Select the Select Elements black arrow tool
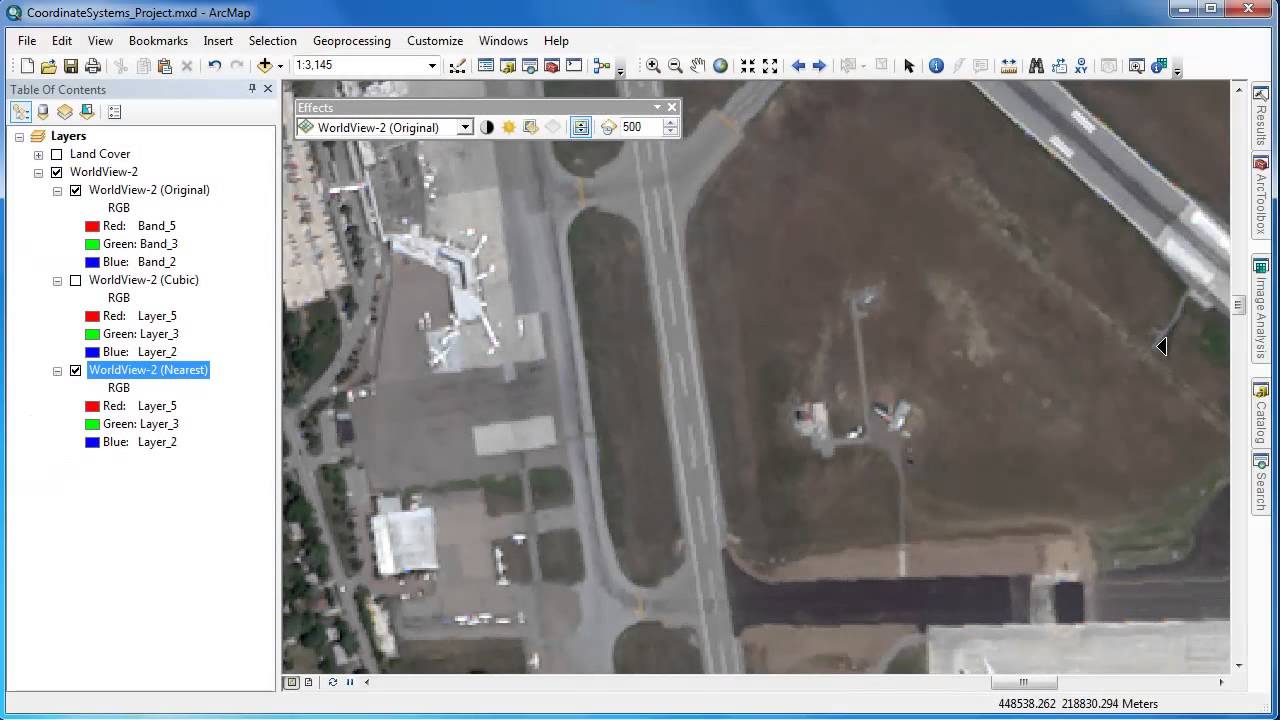Viewport: 1280px width, 720px height. [x=909, y=66]
